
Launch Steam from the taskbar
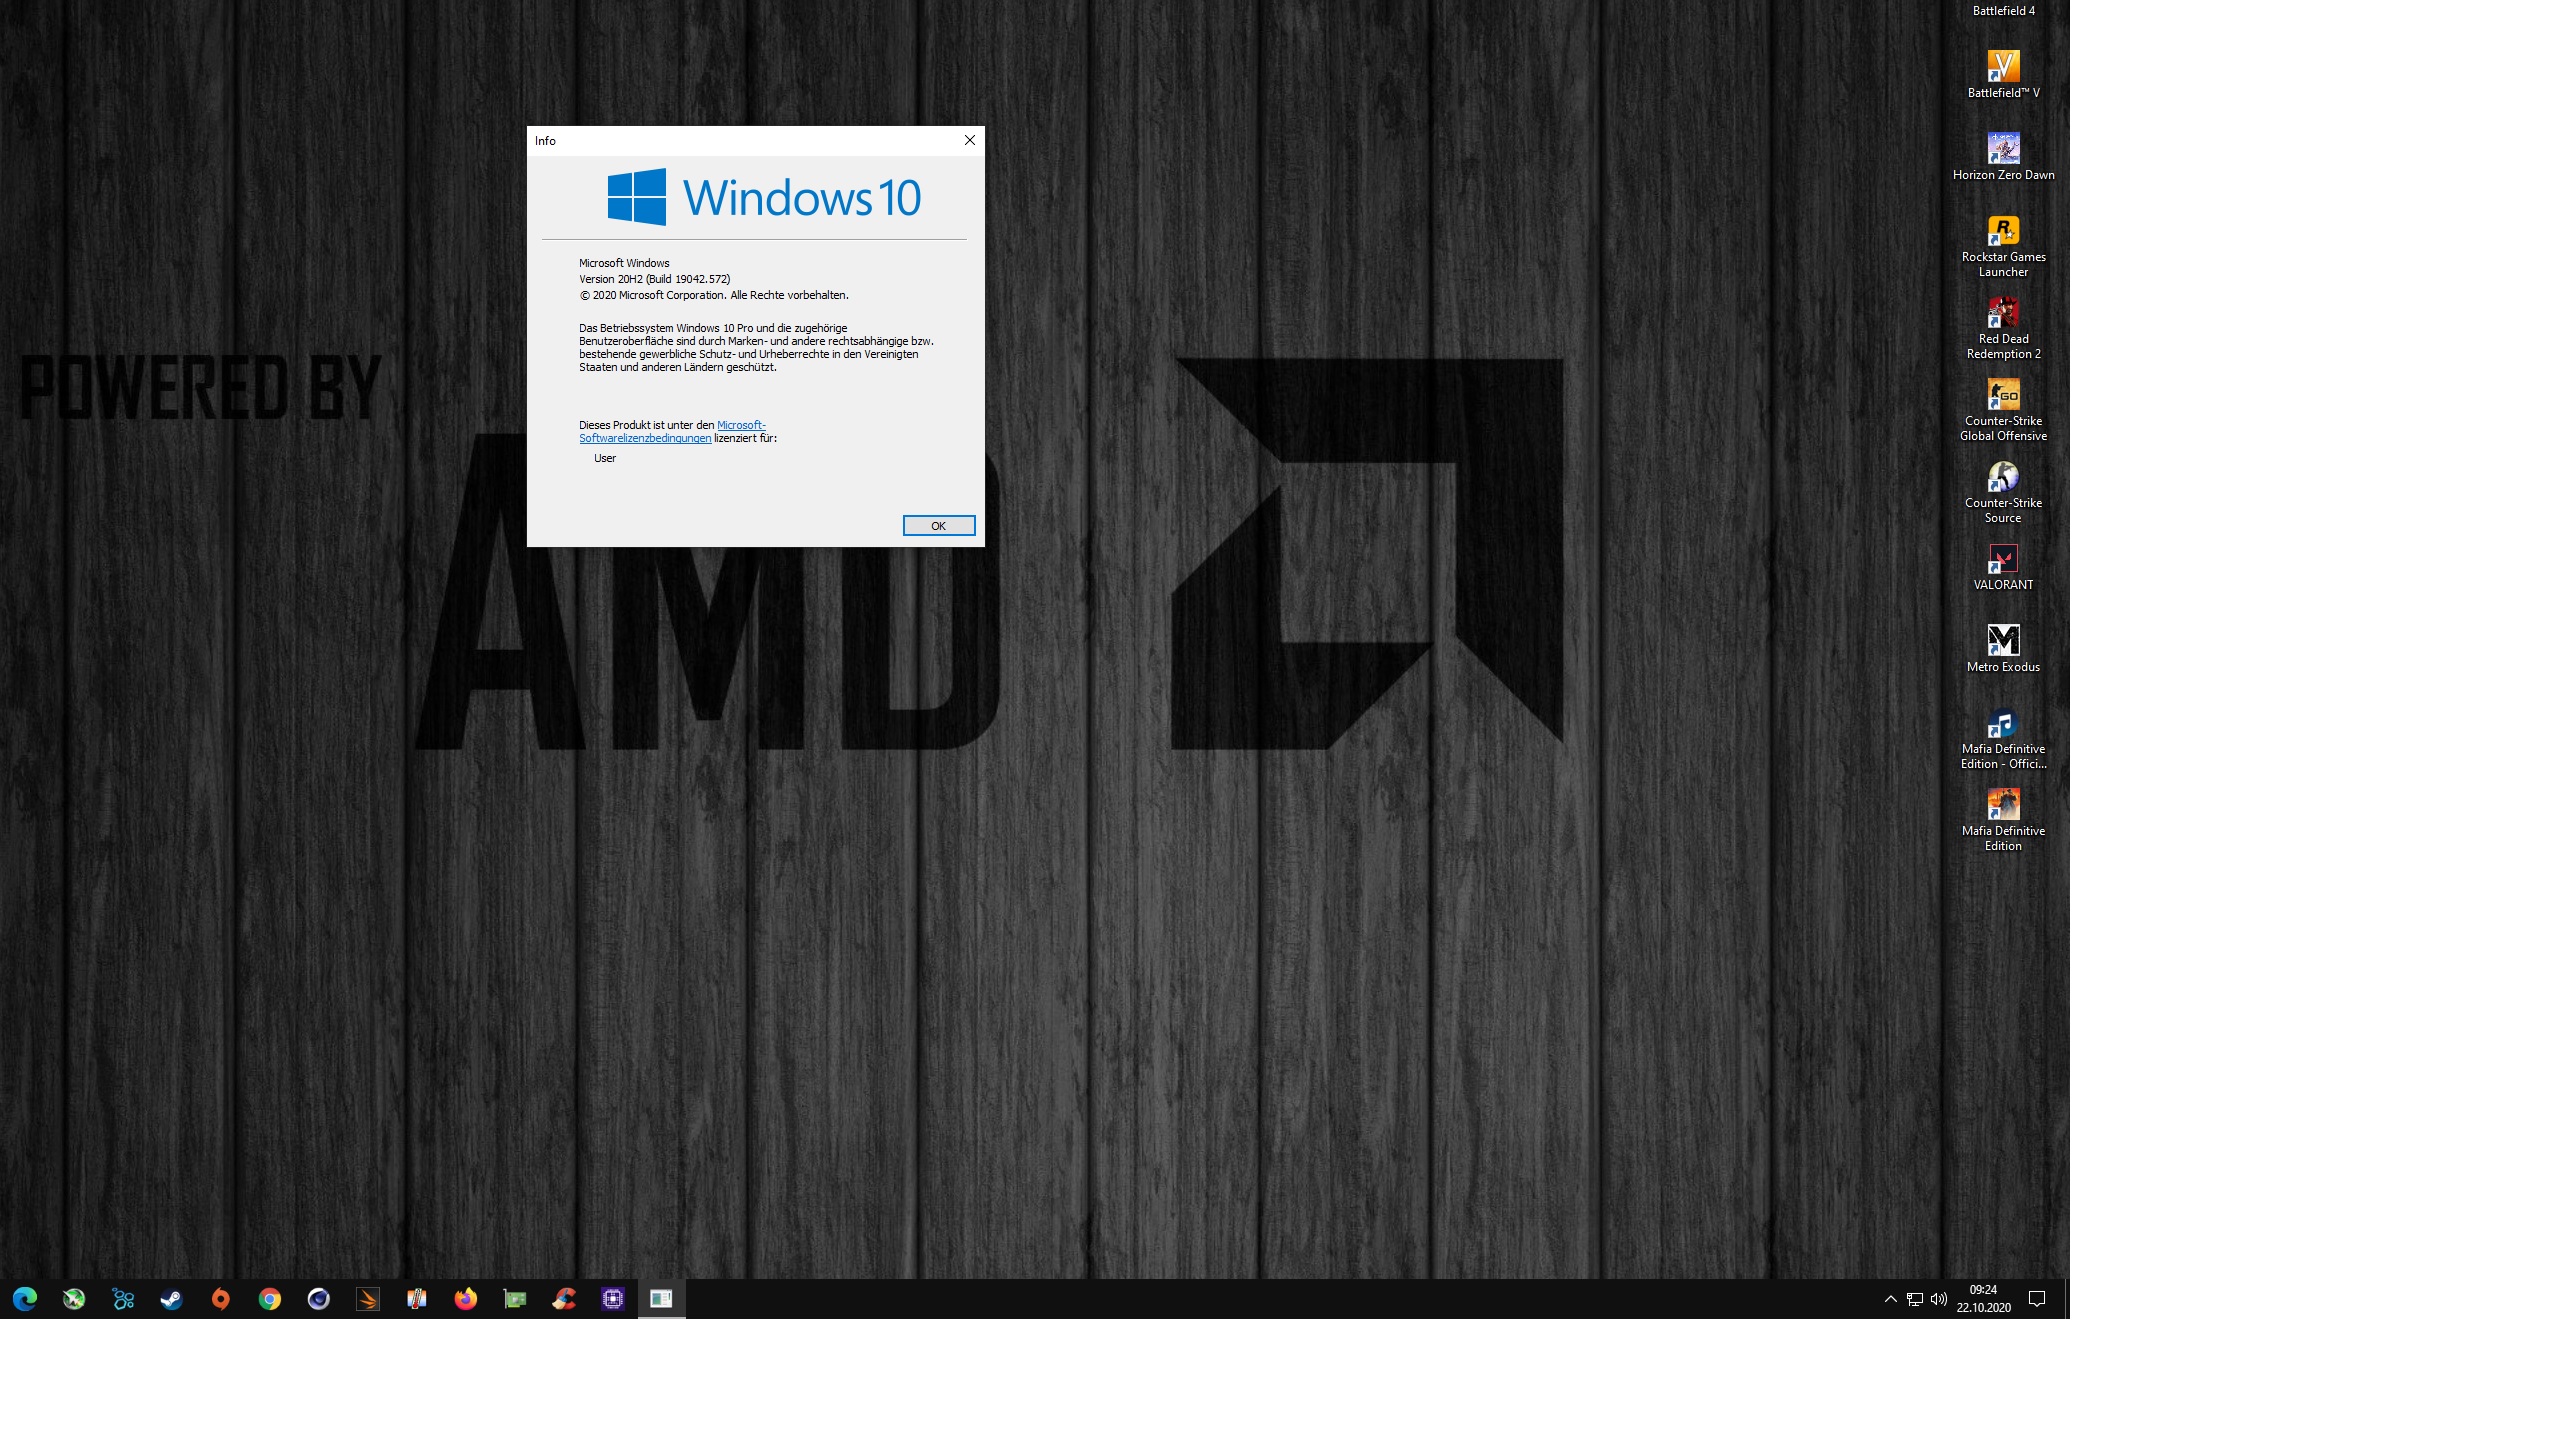tap(172, 1299)
